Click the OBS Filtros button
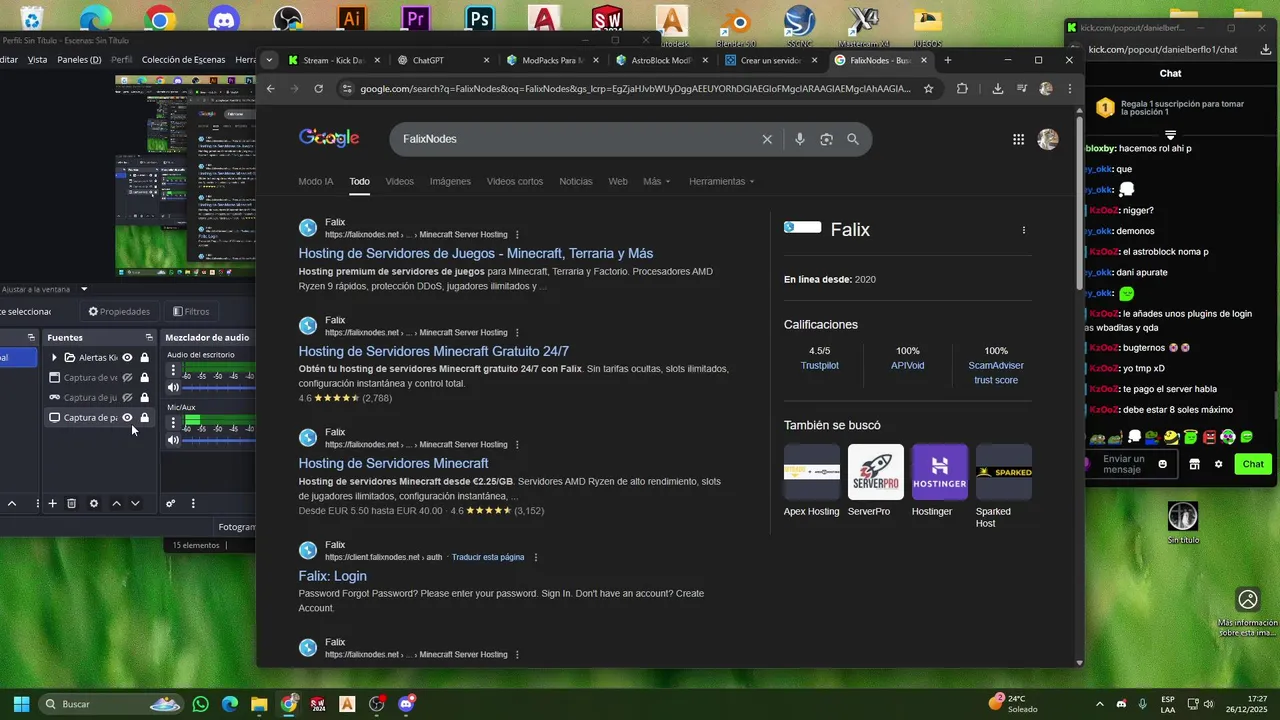The height and width of the screenshot is (720, 1280). coord(191,312)
